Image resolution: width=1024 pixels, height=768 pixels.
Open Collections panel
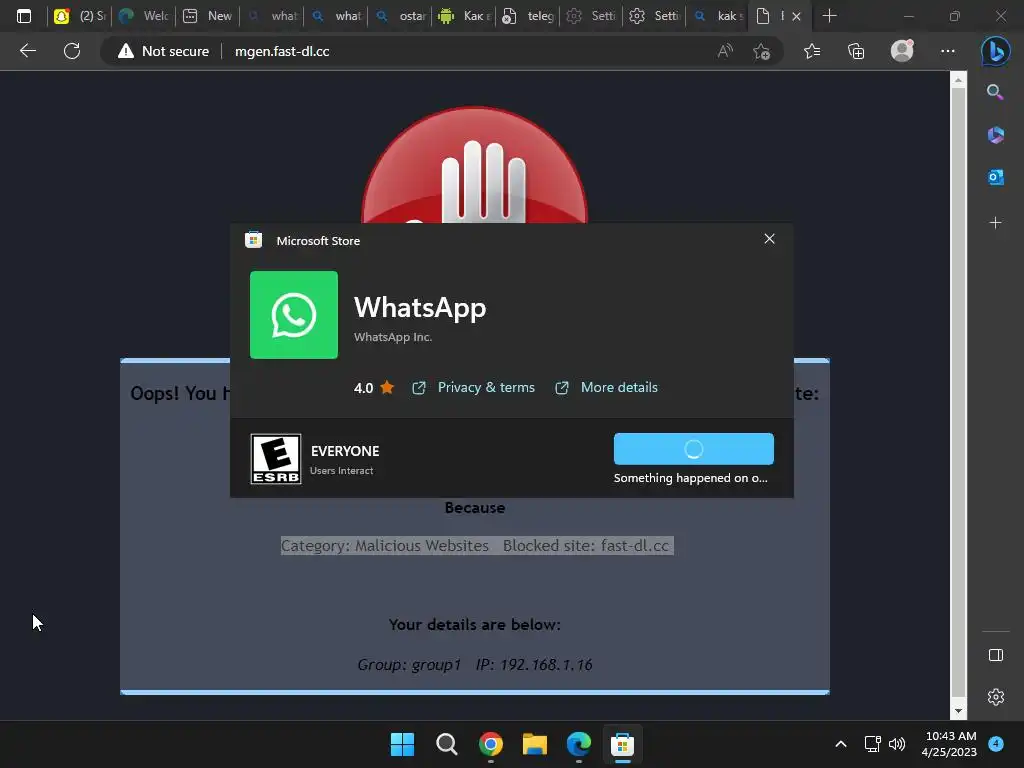856,51
